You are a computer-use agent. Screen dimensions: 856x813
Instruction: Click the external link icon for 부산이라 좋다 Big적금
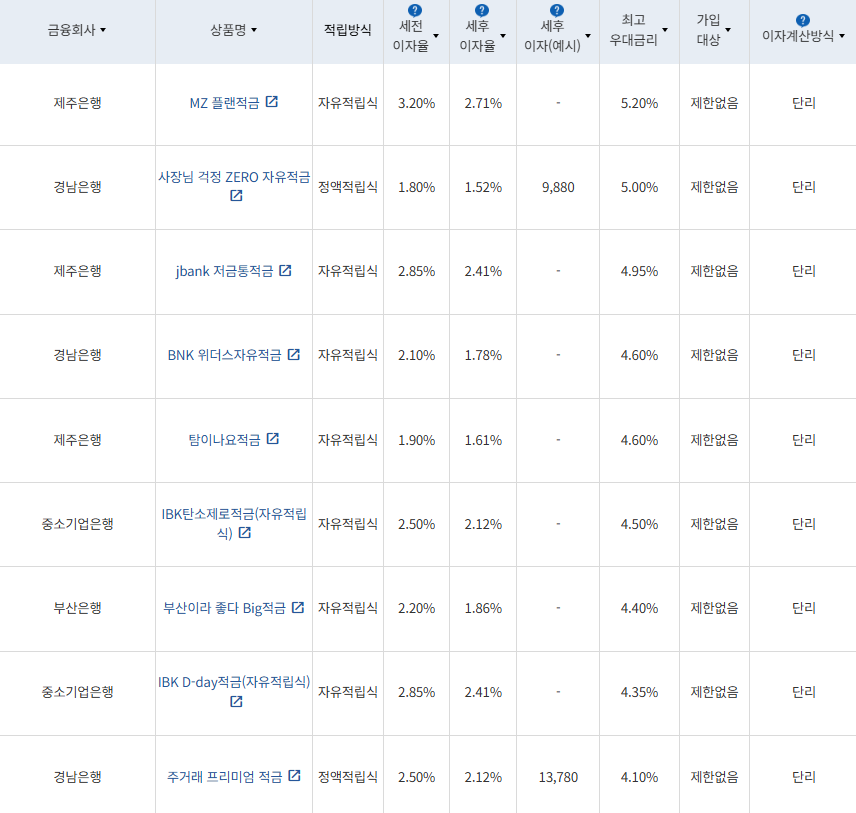click(298, 607)
